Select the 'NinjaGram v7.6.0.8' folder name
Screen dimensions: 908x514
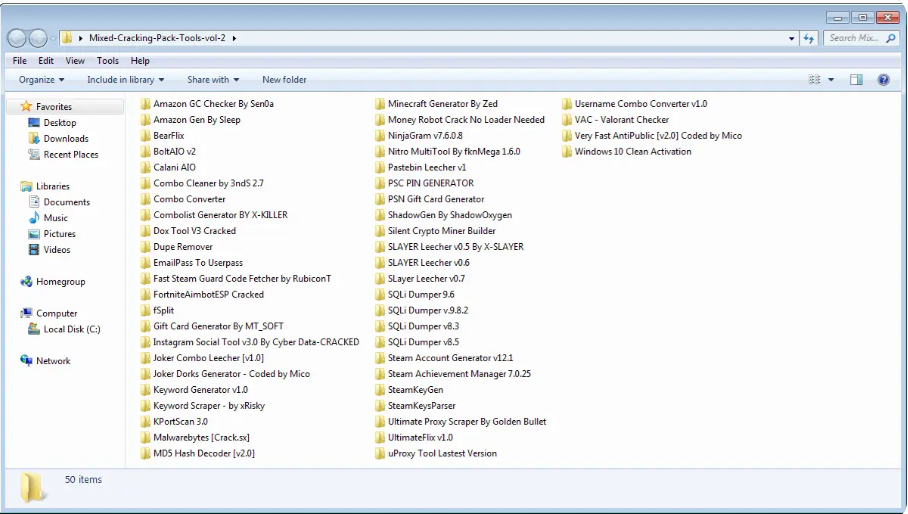(425, 136)
